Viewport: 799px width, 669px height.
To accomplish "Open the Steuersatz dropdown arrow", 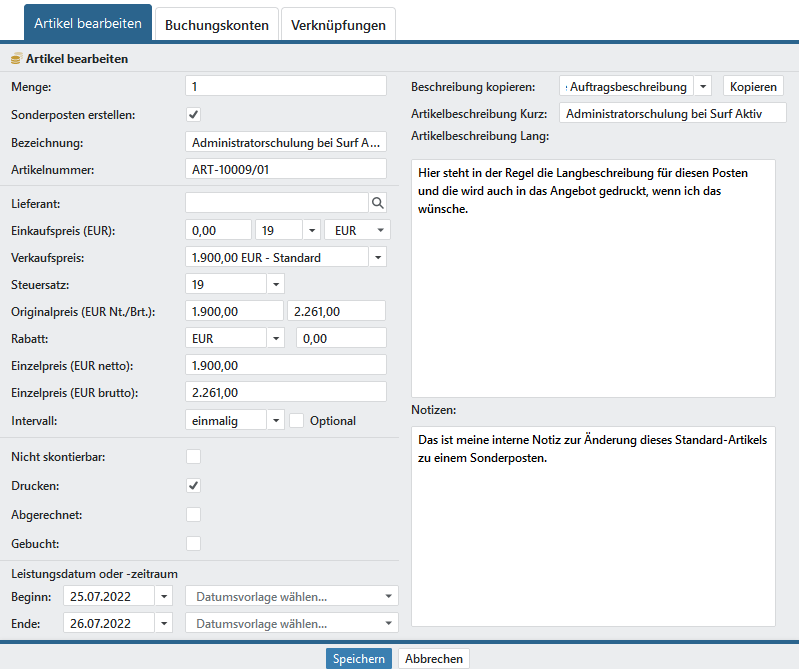I will pyautogui.click(x=276, y=284).
